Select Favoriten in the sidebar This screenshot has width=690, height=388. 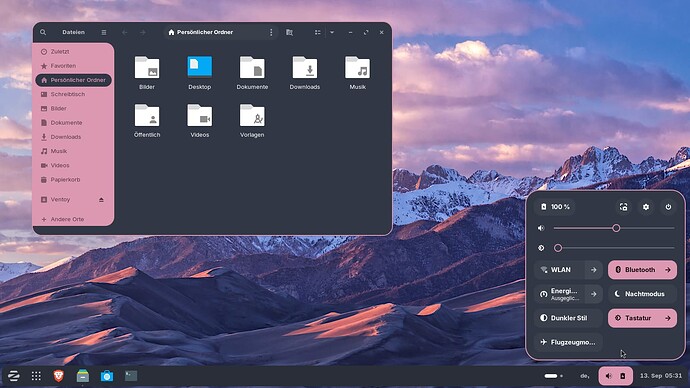point(73,66)
